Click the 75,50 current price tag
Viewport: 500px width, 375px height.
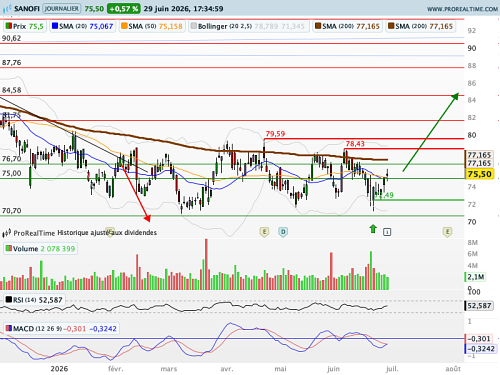click(x=479, y=174)
